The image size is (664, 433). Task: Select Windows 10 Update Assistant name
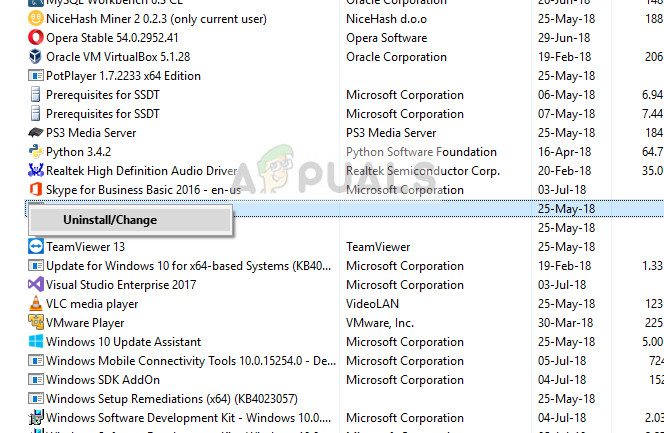pos(123,342)
